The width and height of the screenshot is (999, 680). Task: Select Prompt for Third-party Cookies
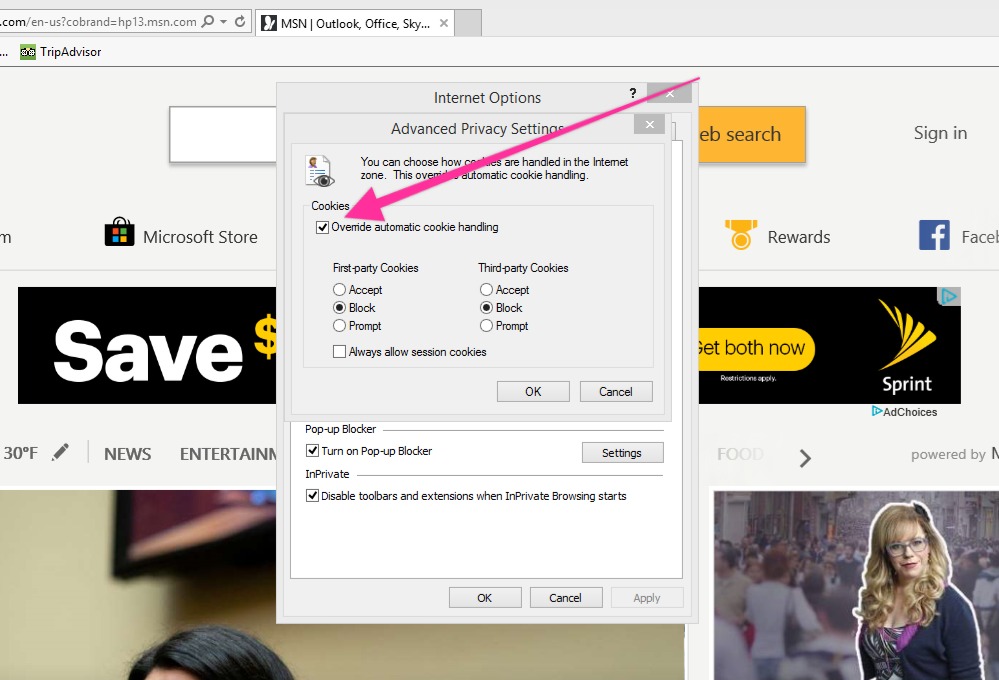point(486,326)
